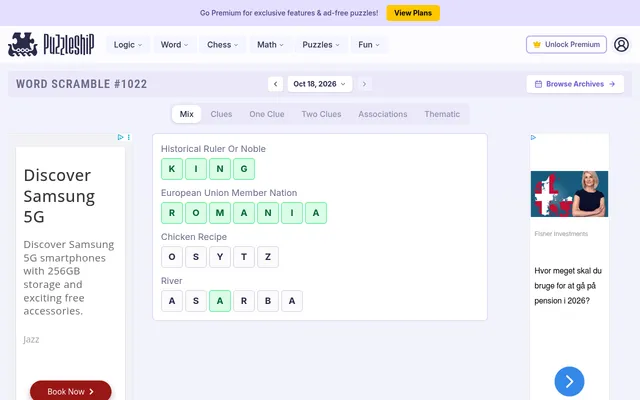Click 'Historical Ruler Or Noble' clue text
Screen dimensions: 640x400
pyautogui.click(x=213, y=149)
